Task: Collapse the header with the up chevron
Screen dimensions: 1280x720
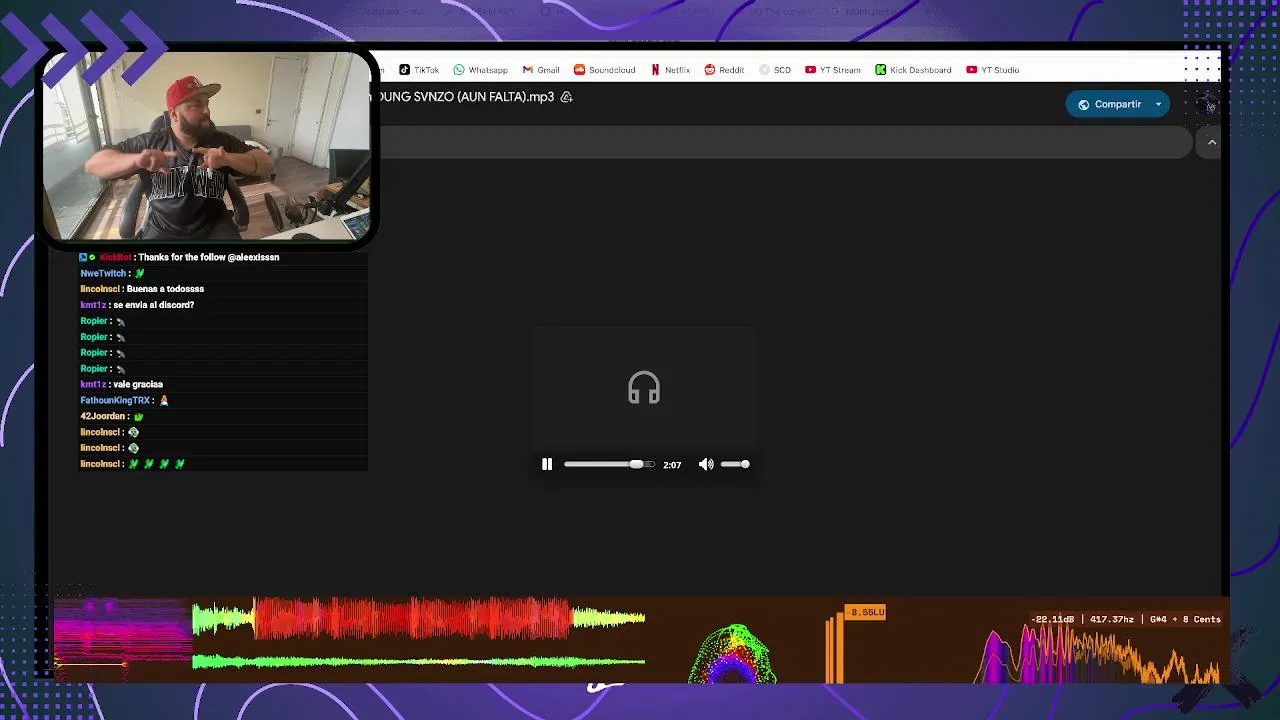Action: (1212, 143)
